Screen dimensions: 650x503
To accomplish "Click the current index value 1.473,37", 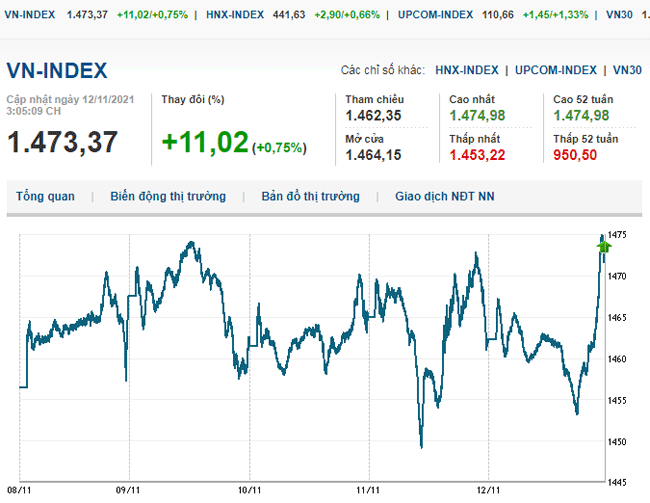I will [x=62, y=142].
